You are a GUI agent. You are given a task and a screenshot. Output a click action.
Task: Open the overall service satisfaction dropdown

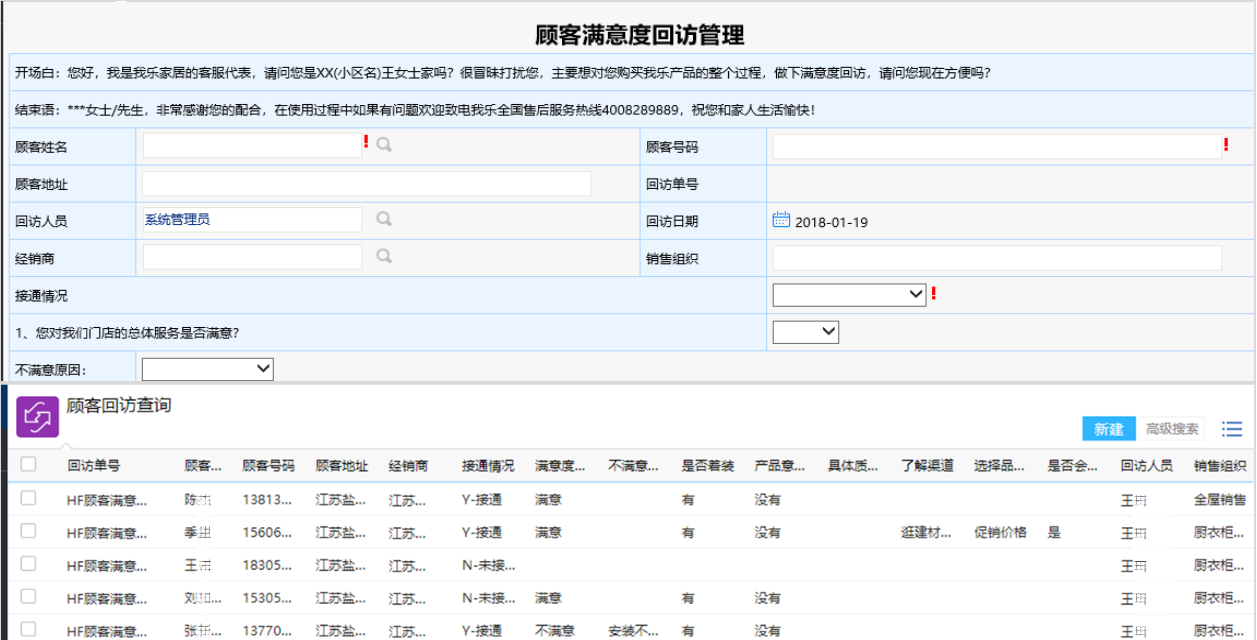(806, 332)
